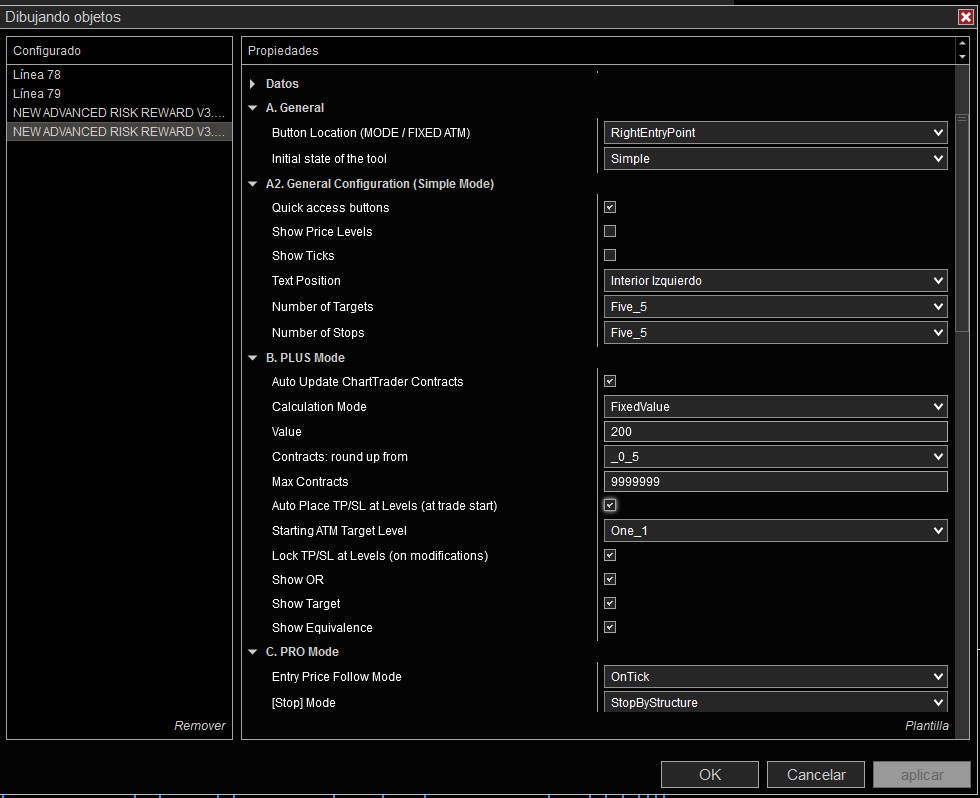
Task: Enable Show Price Levels checkbox
Action: [x=610, y=232]
